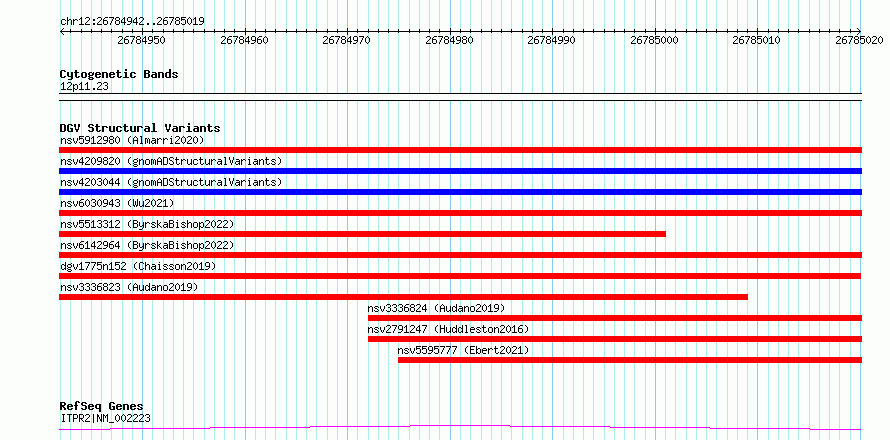Open the ITPR2|NM_002223 gene label
Screen dimensions: 890x440
click(105, 419)
